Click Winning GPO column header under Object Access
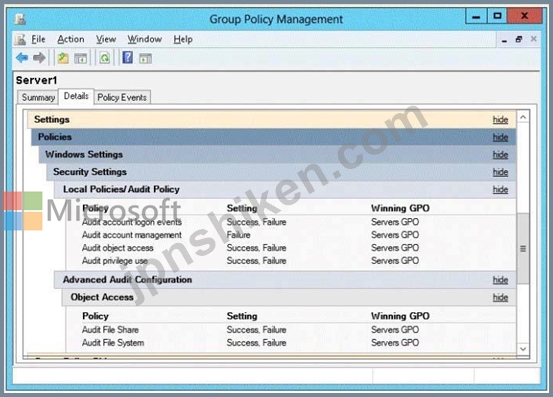 pyautogui.click(x=400, y=316)
